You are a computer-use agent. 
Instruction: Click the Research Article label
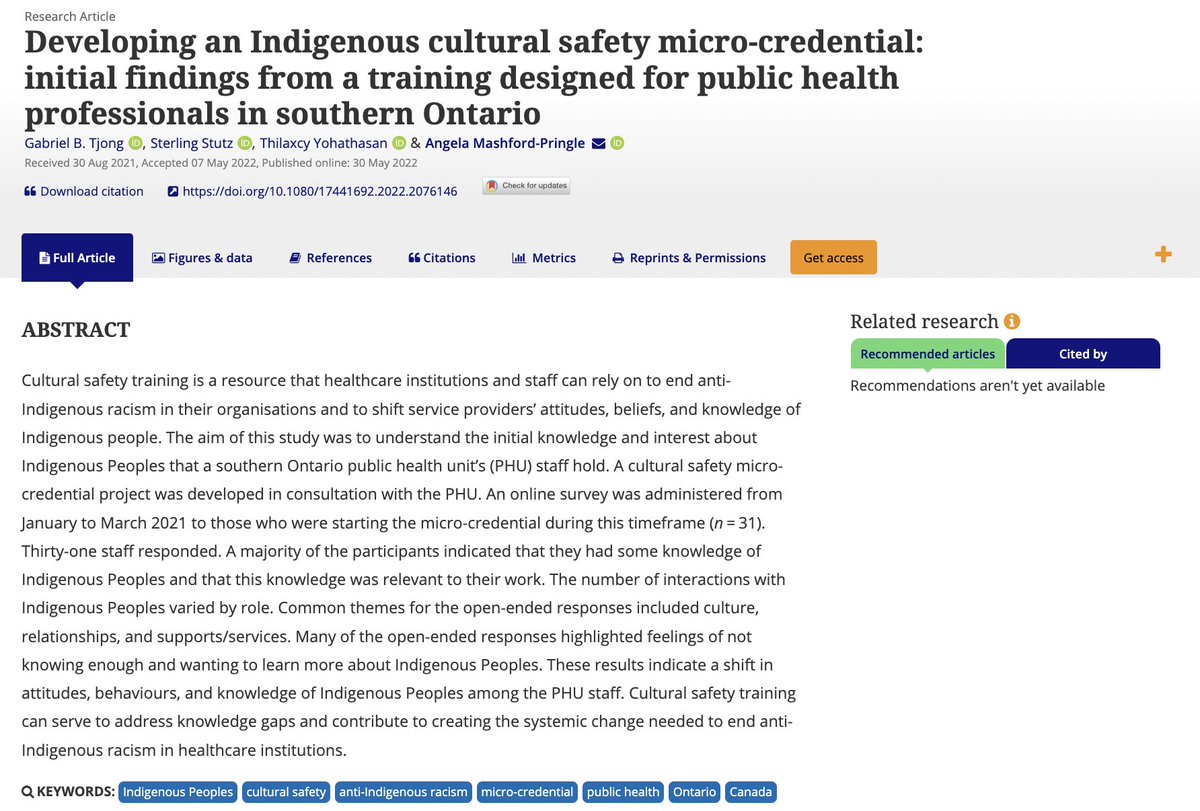68,16
